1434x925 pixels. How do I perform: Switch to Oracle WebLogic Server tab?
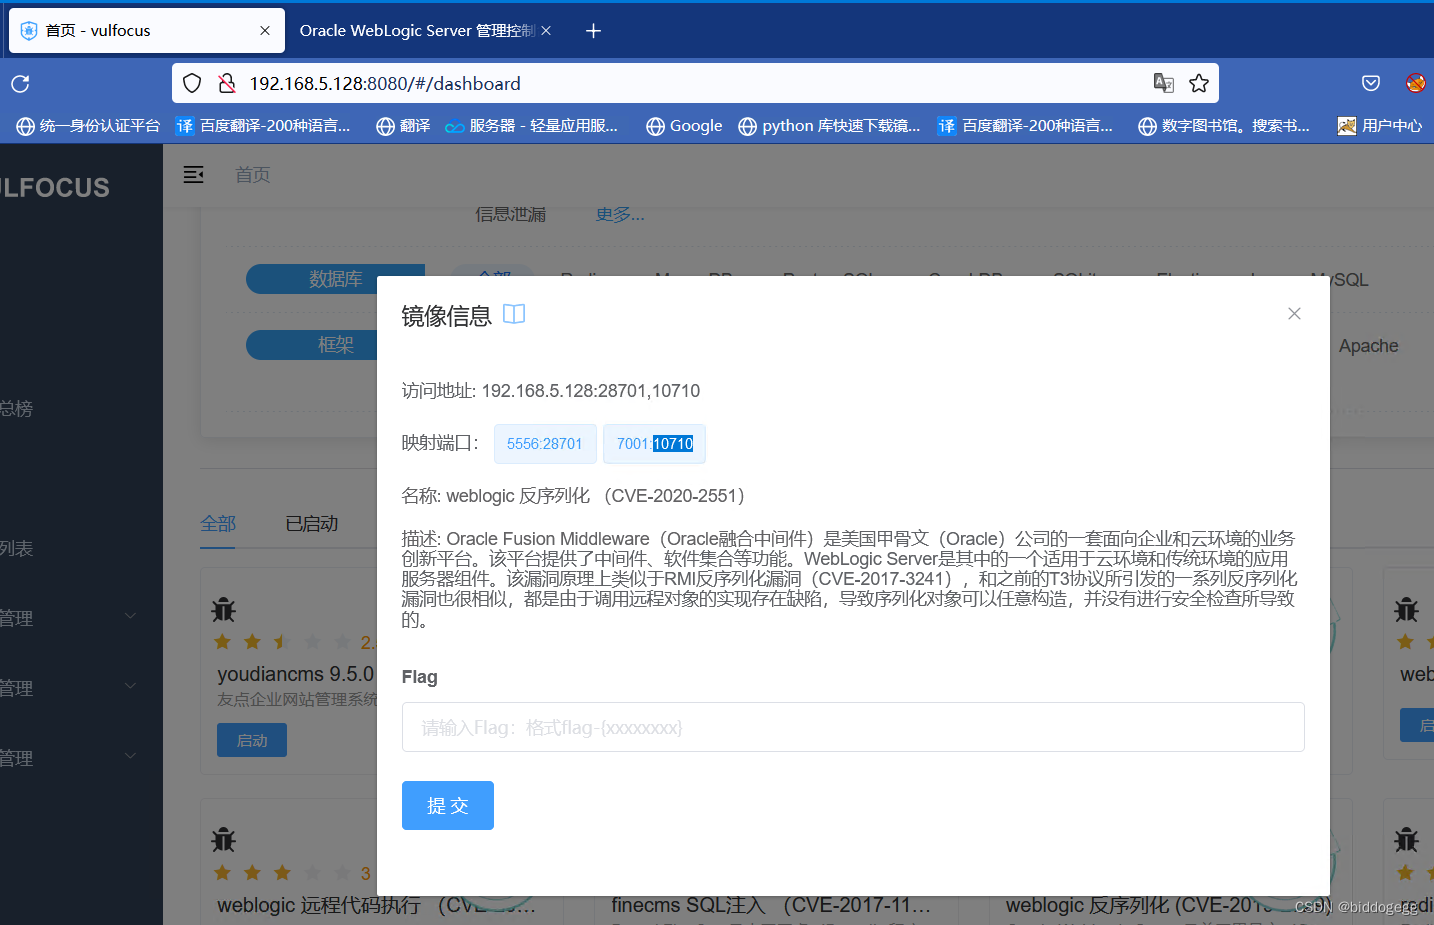[x=417, y=31]
